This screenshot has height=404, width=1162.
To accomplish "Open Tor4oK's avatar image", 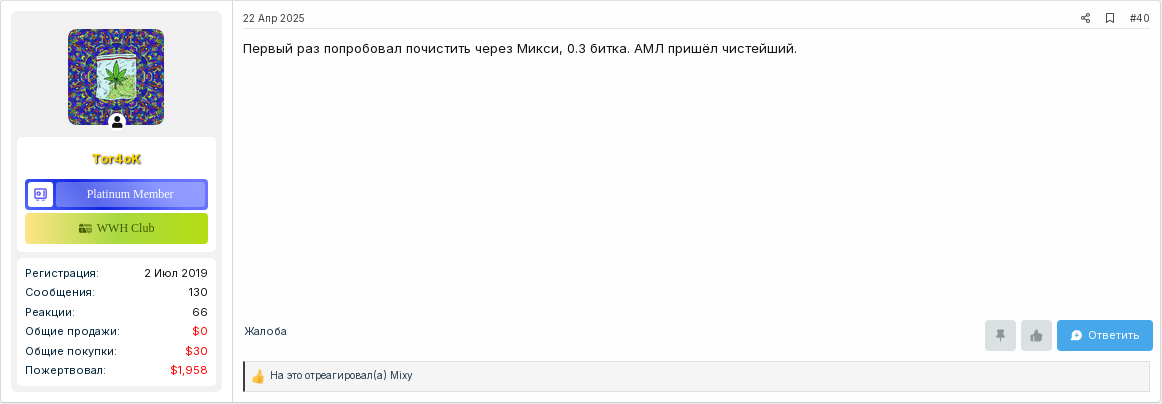I will [116, 77].
